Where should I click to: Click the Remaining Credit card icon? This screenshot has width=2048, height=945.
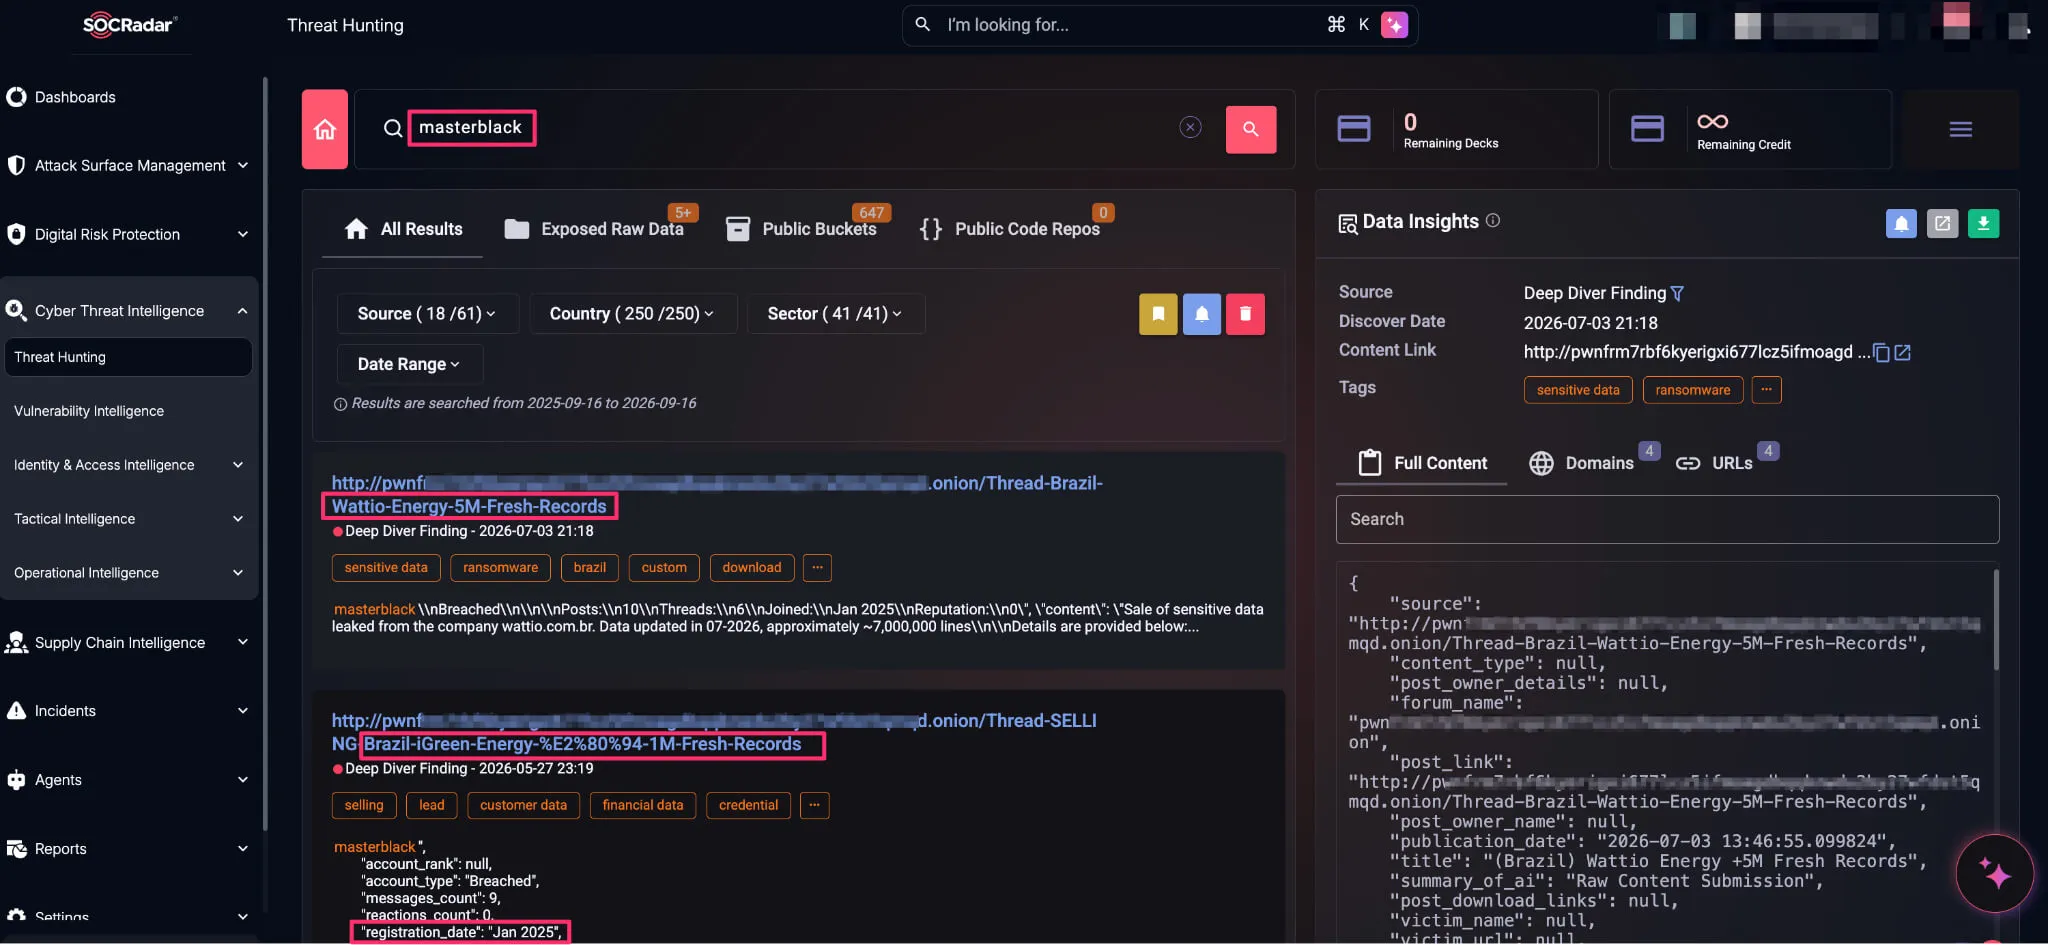[1647, 129]
